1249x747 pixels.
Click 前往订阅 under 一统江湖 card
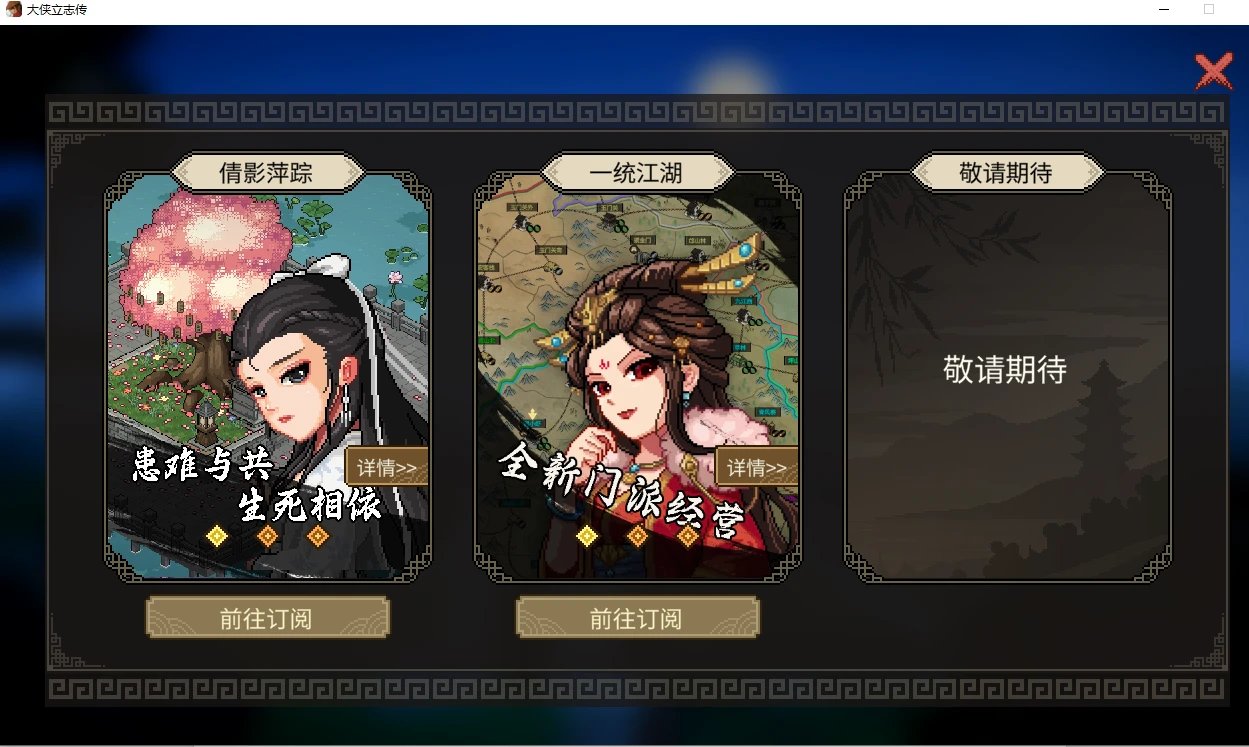pos(637,618)
